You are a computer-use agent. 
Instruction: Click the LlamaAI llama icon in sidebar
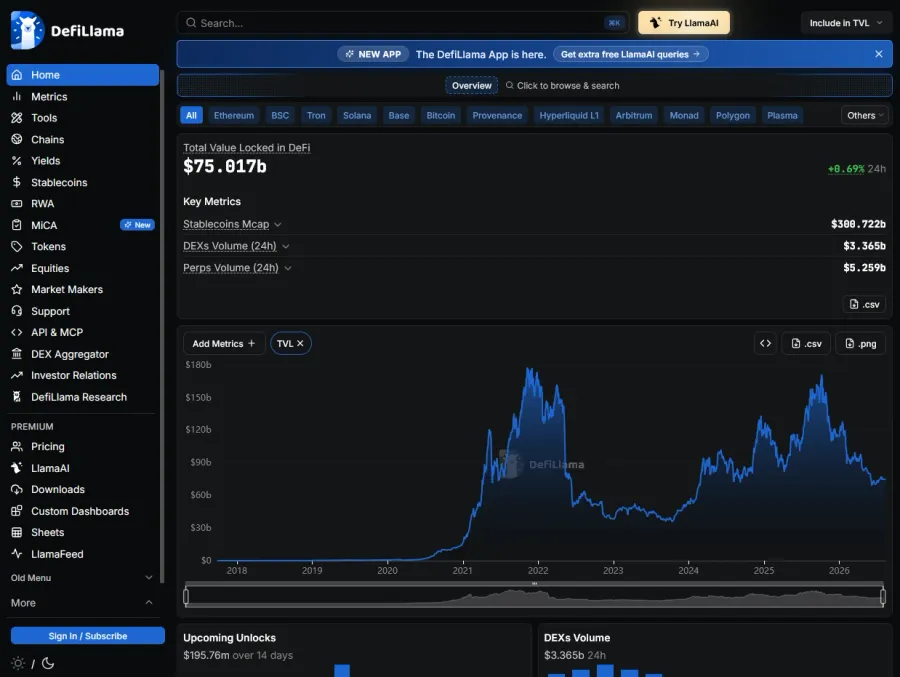coord(17,468)
